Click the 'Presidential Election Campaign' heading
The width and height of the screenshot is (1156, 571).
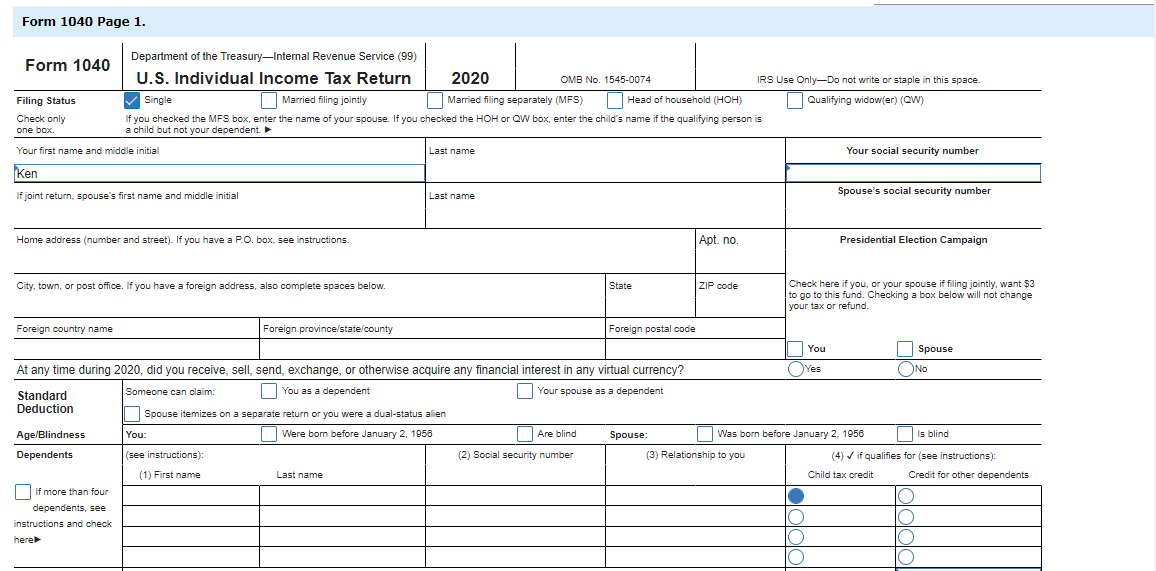point(913,240)
